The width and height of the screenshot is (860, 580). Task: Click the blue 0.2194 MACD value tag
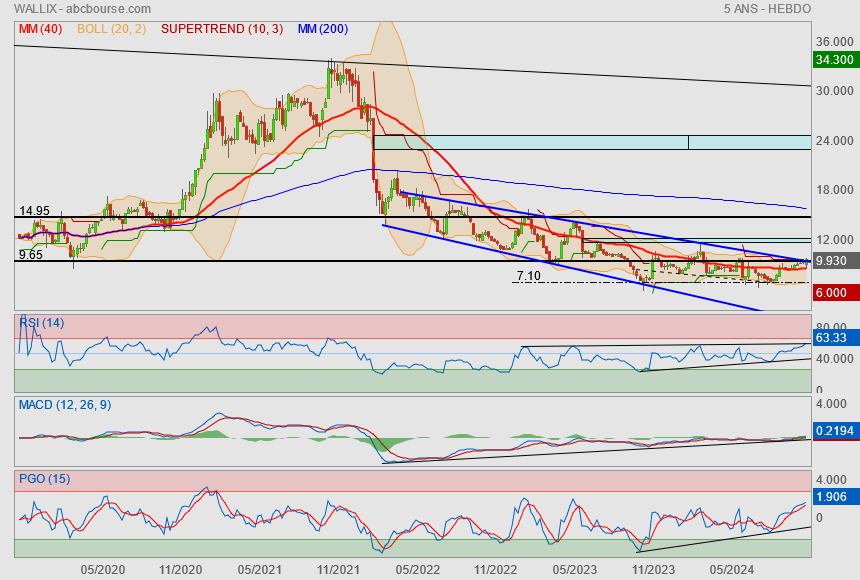(836, 431)
